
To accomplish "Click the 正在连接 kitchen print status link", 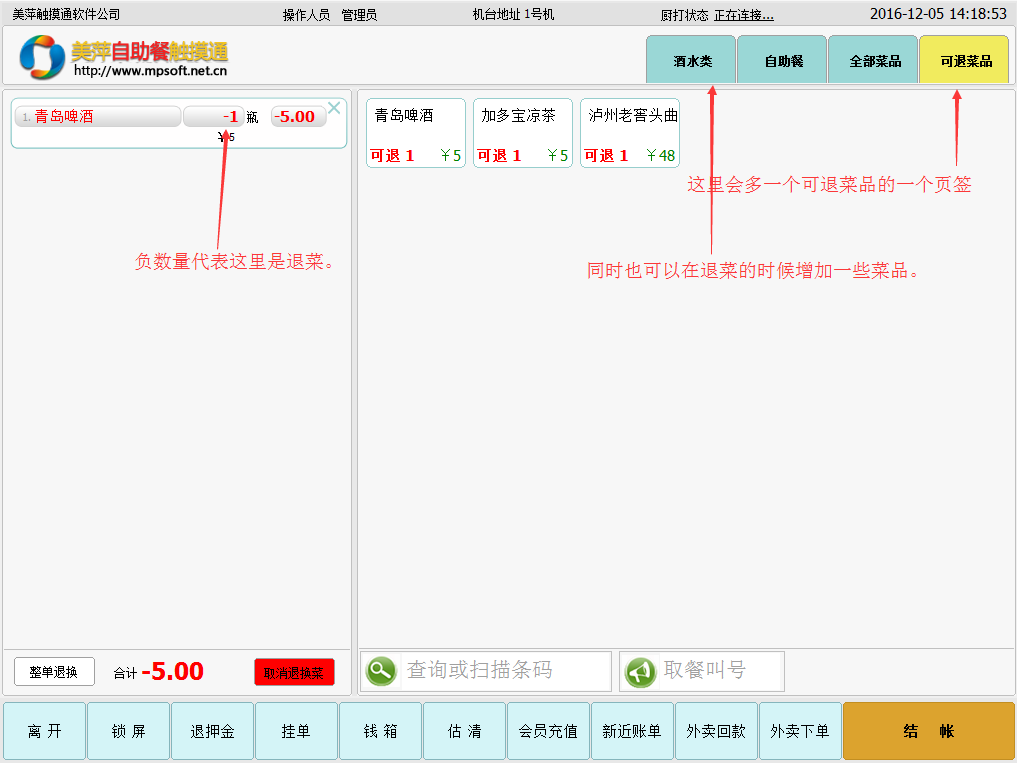I will click(x=743, y=15).
